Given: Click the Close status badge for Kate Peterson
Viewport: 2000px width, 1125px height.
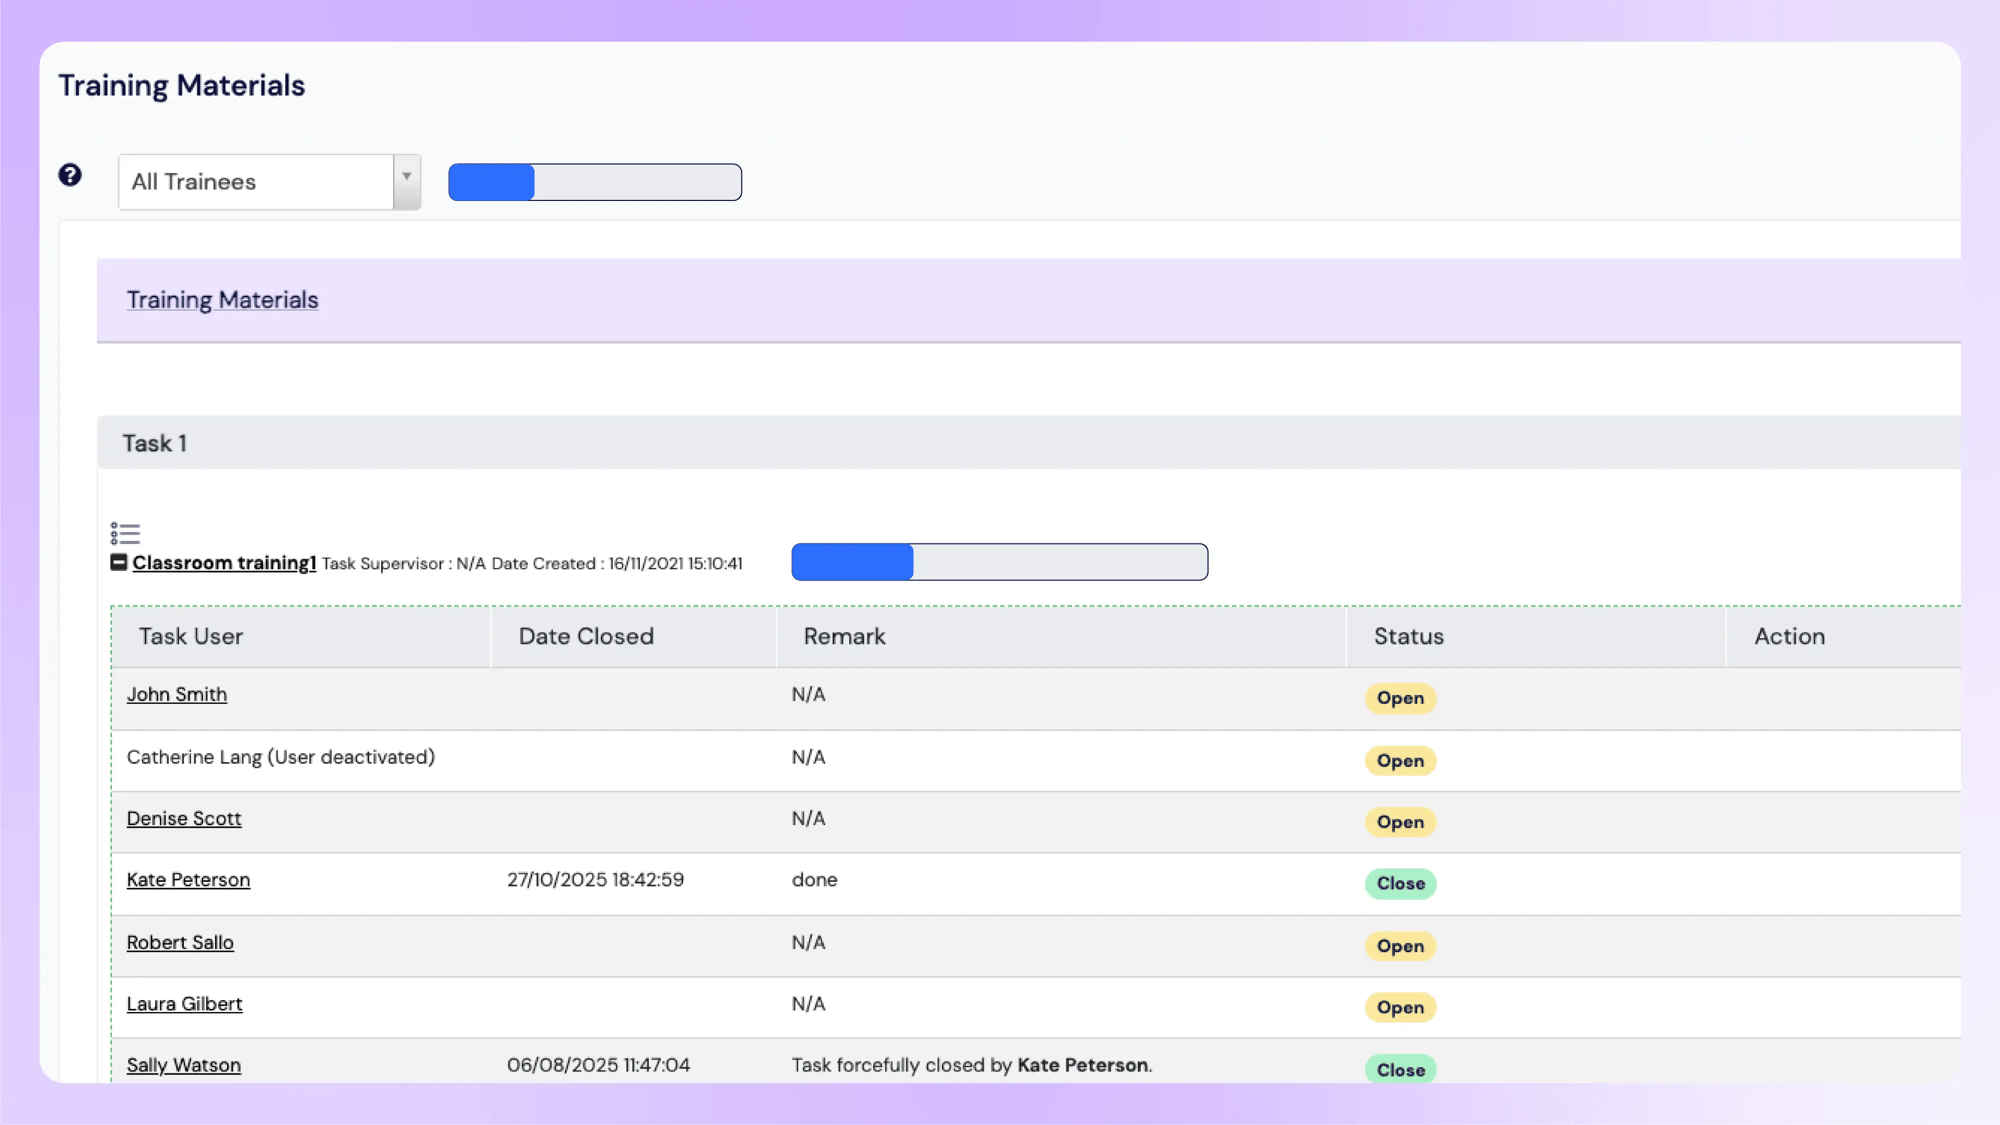Looking at the screenshot, I should (x=1400, y=883).
